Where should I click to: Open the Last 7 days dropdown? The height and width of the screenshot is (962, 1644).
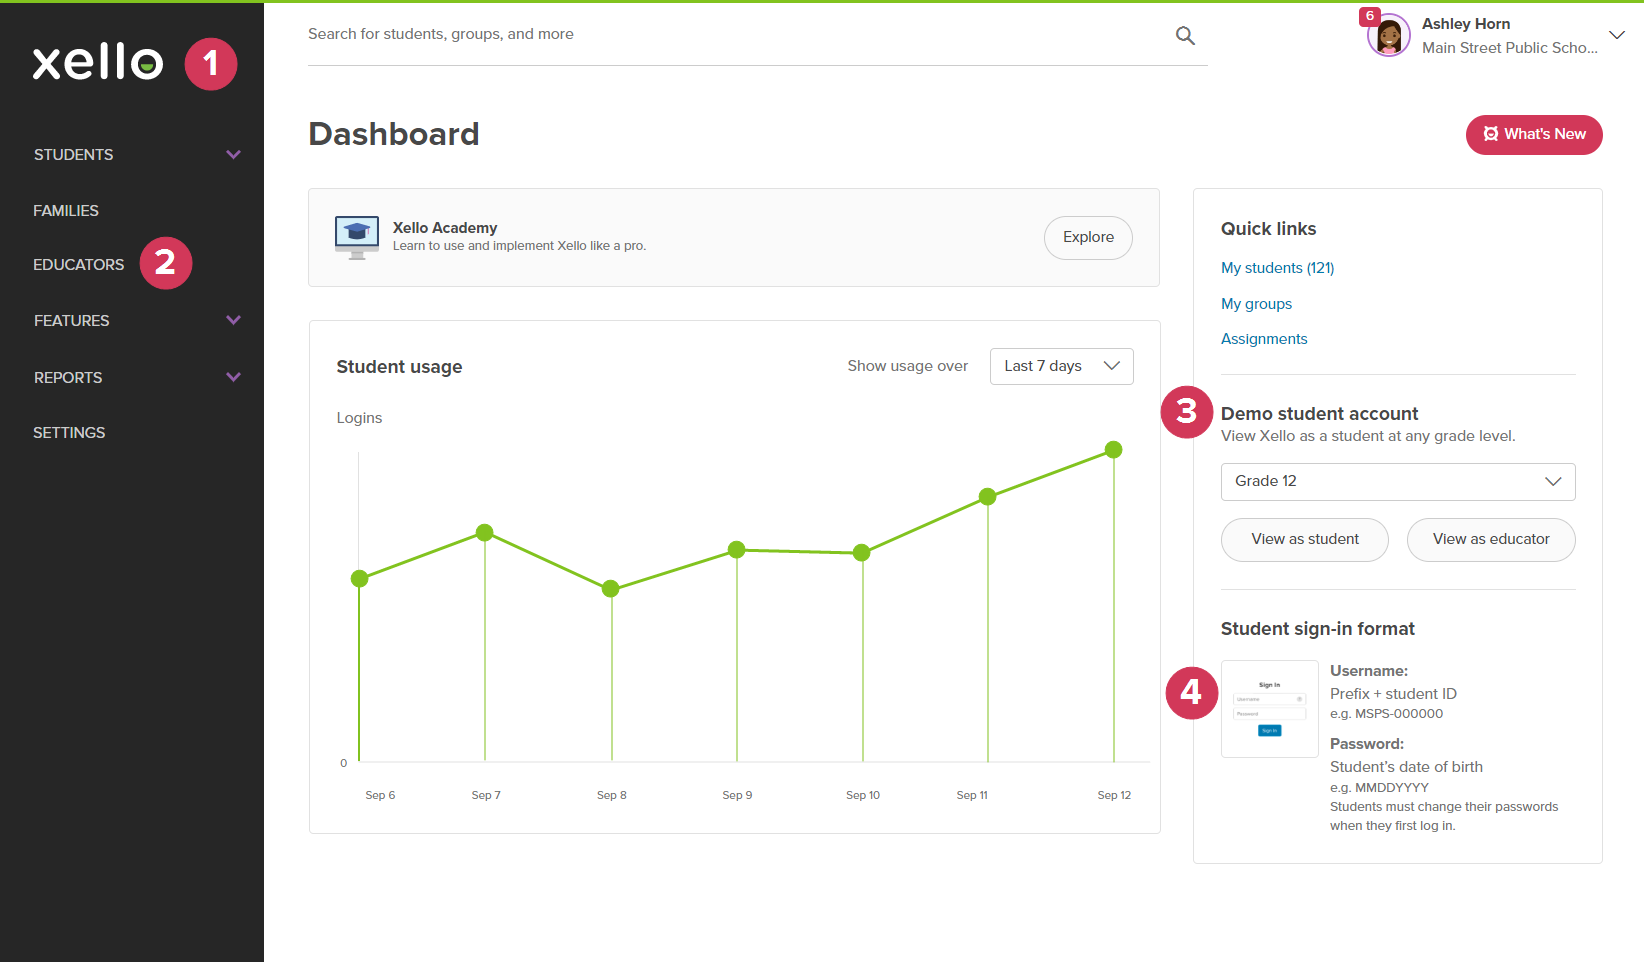(x=1061, y=366)
